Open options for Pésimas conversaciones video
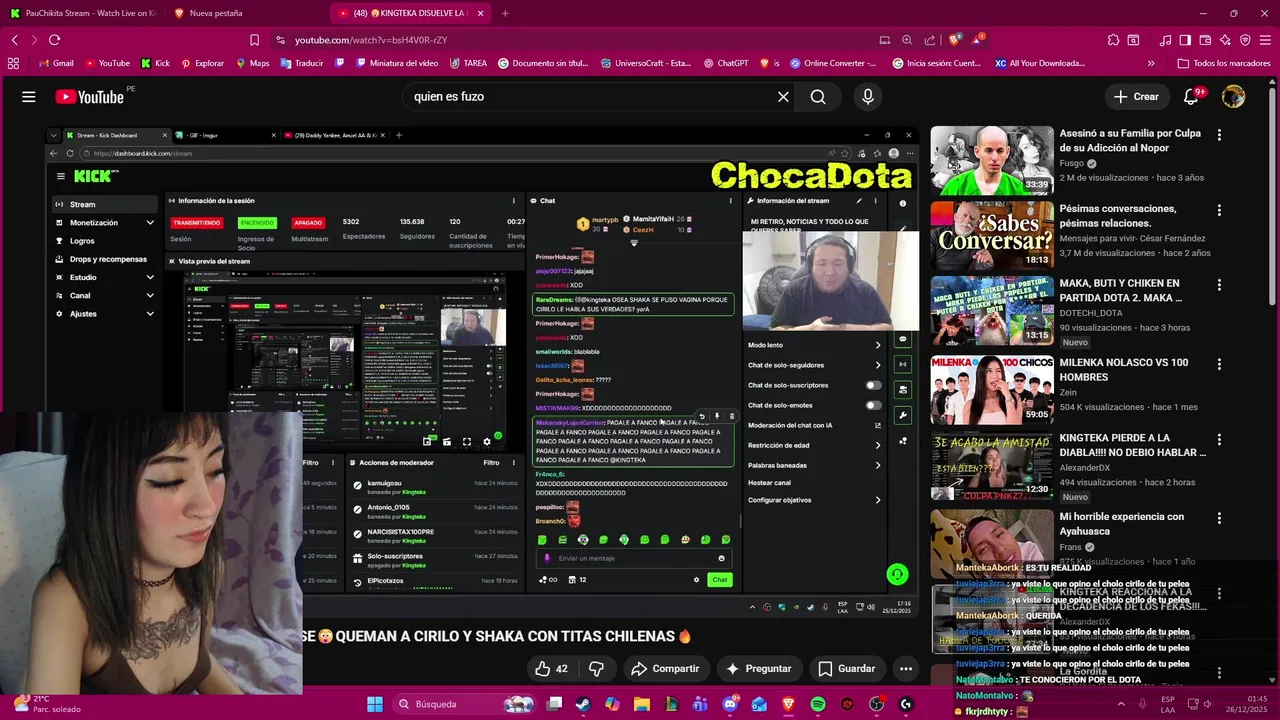The width and height of the screenshot is (1280, 720). pos(1219,211)
